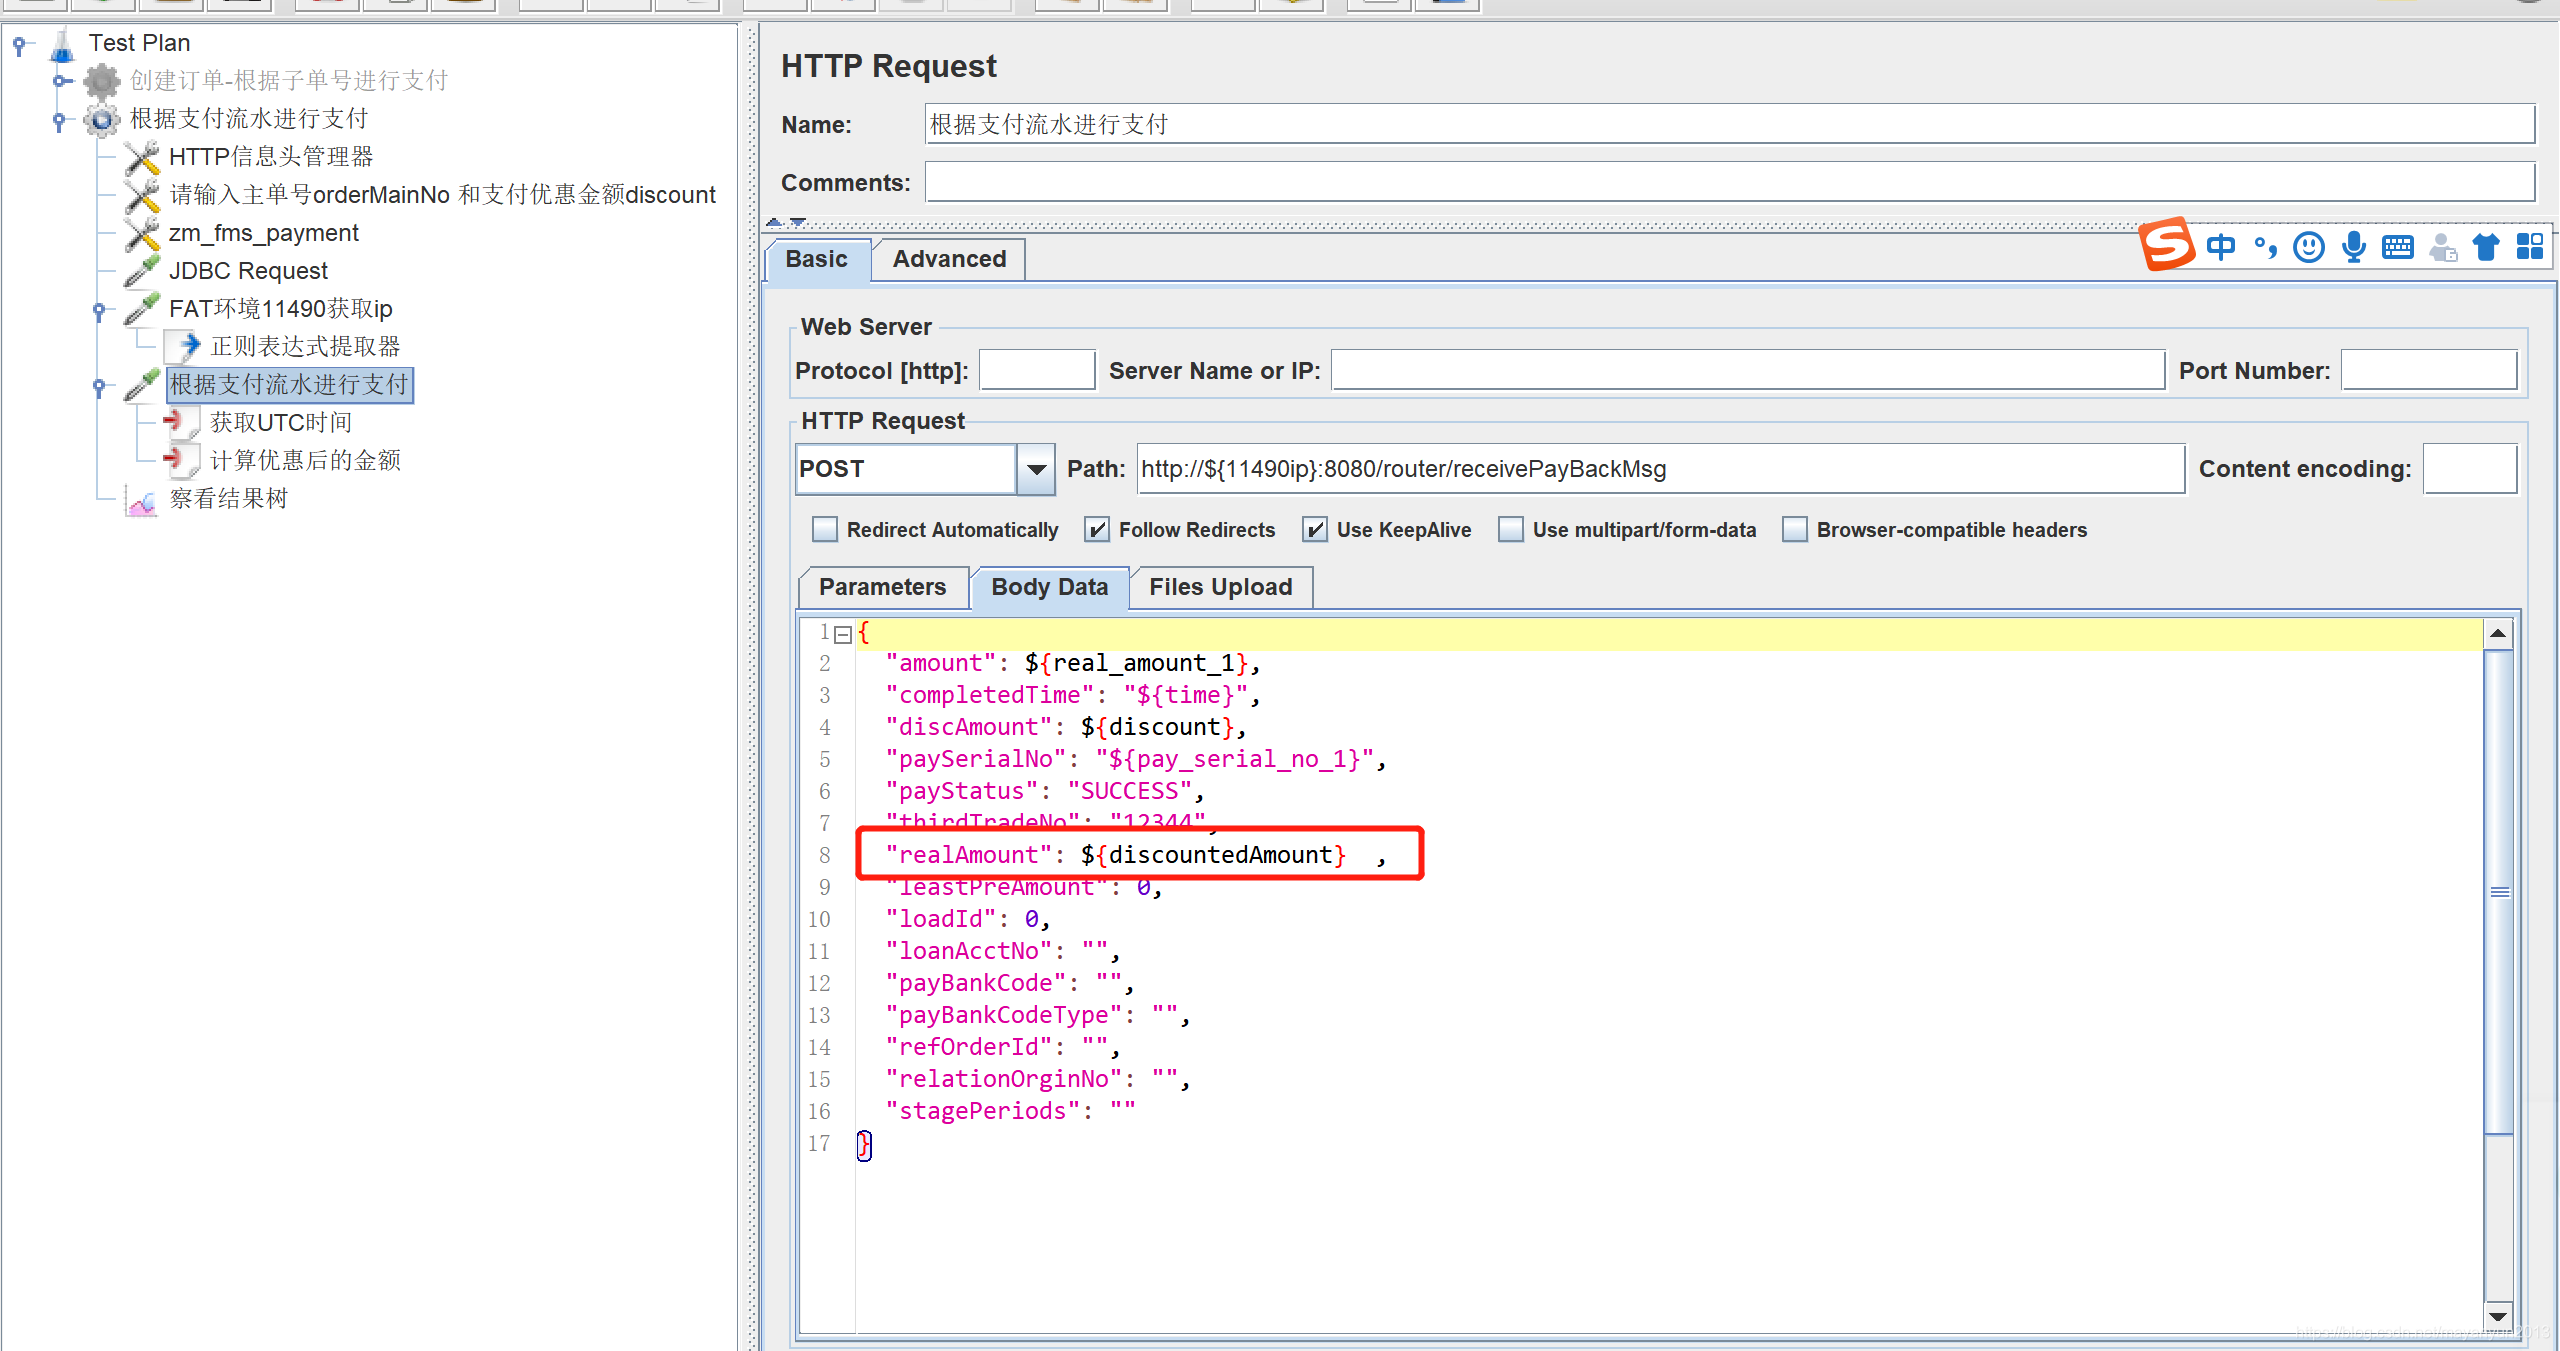Collapse the 根据支付流水进行支付 thread group node
Viewport: 2560px width, 1351px height.
tap(60, 120)
